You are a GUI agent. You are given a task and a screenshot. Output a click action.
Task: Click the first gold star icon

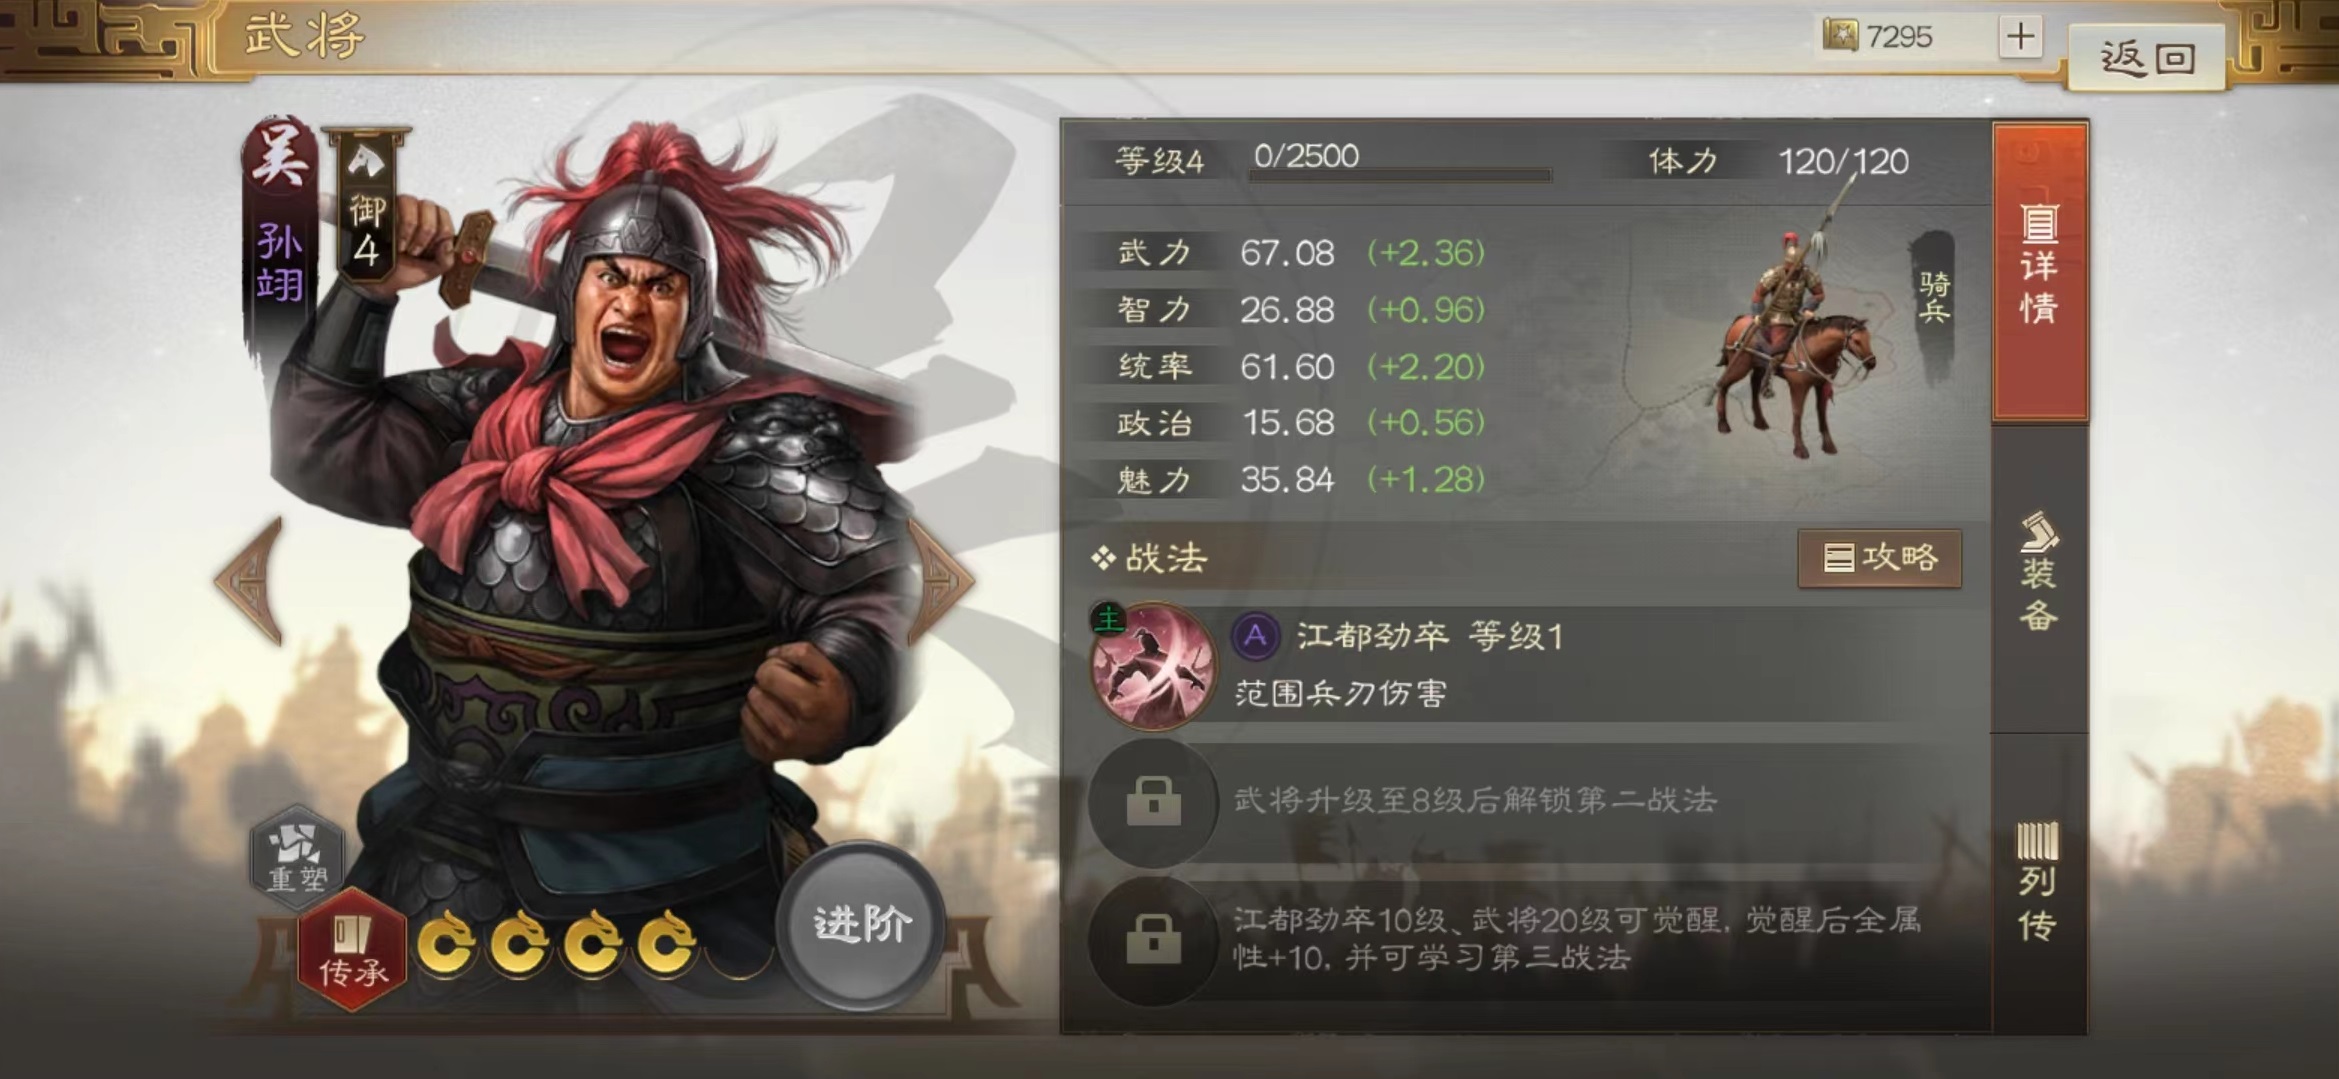(445, 943)
